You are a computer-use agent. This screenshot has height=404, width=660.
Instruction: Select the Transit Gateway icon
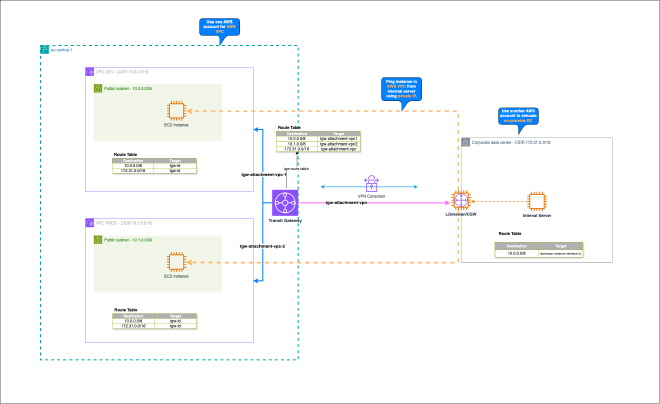pyautogui.click(x=285, y=203)
